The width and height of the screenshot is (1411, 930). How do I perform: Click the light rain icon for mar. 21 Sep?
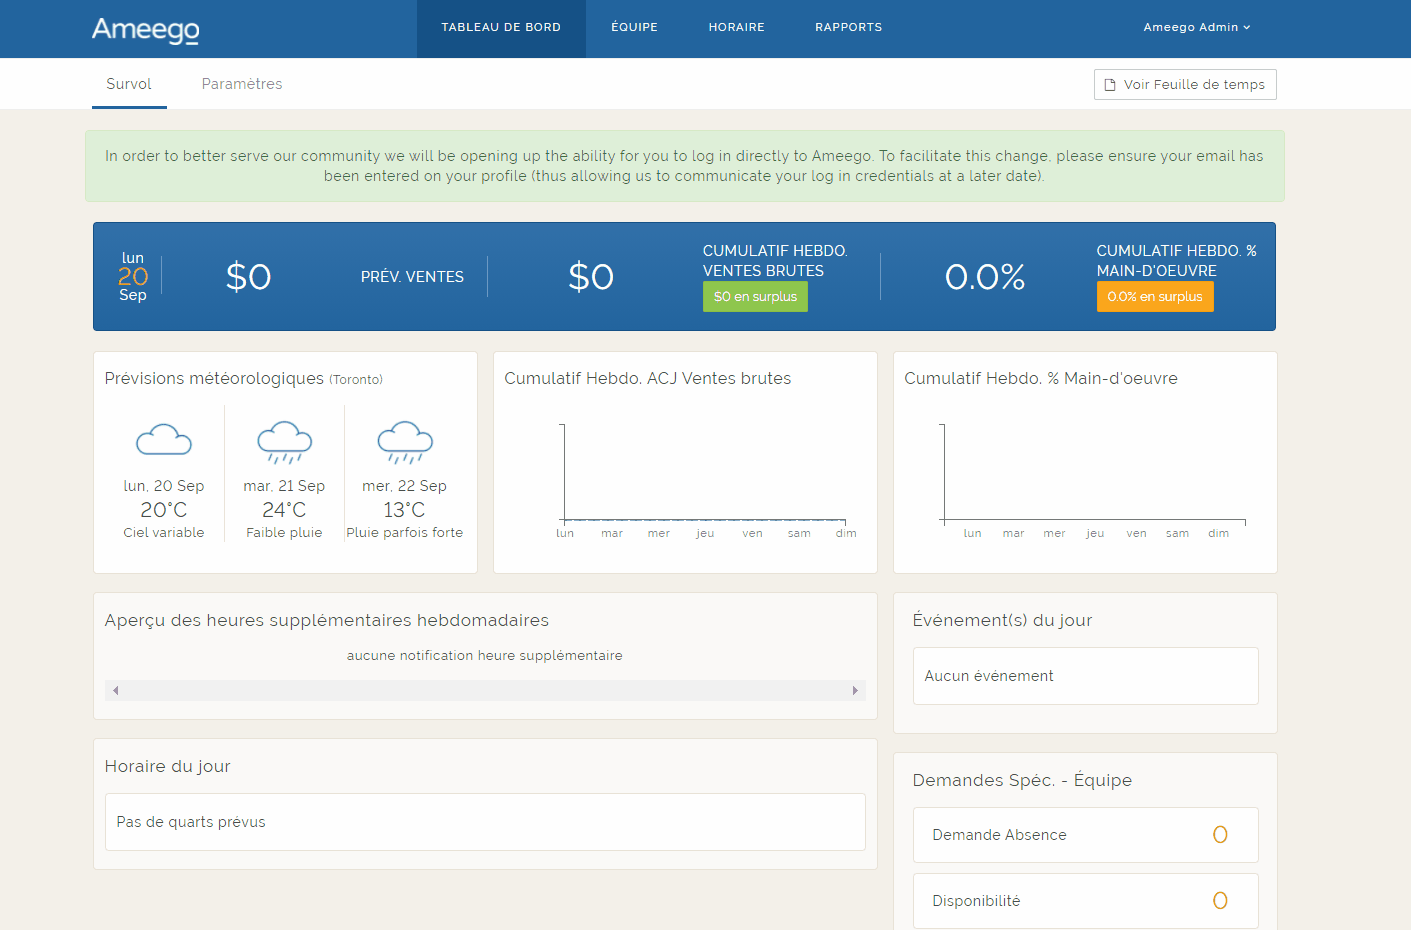pos(284,442)
